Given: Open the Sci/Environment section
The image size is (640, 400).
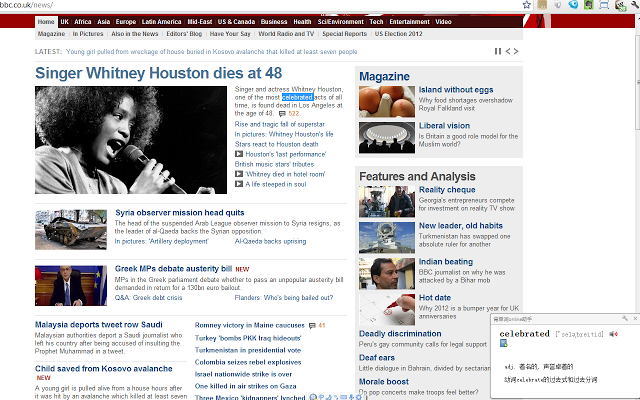Looking at the screenshot, I should (340, 22).
